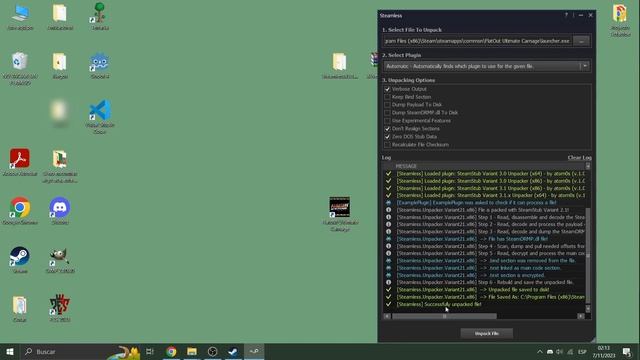Open File Explorer from the taskbar

coord(192,351)
